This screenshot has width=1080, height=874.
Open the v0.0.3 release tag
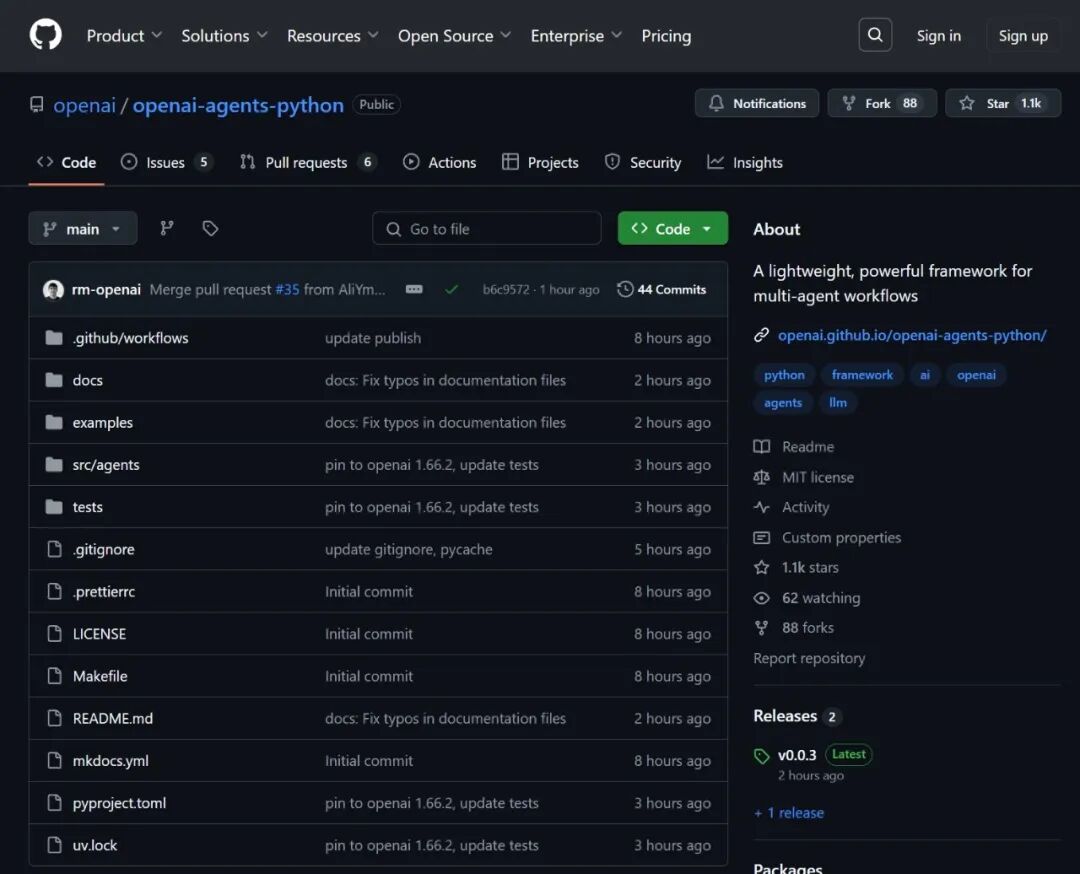797,755
